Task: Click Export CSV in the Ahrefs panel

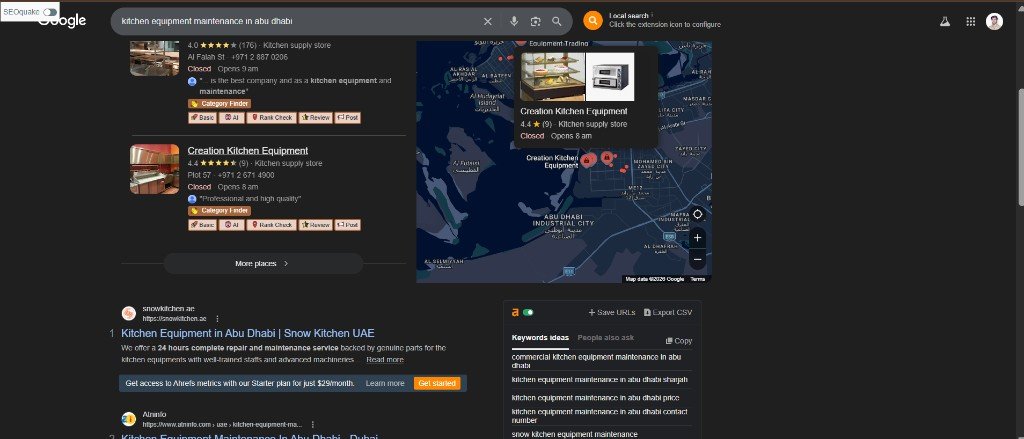Action: 667,312
